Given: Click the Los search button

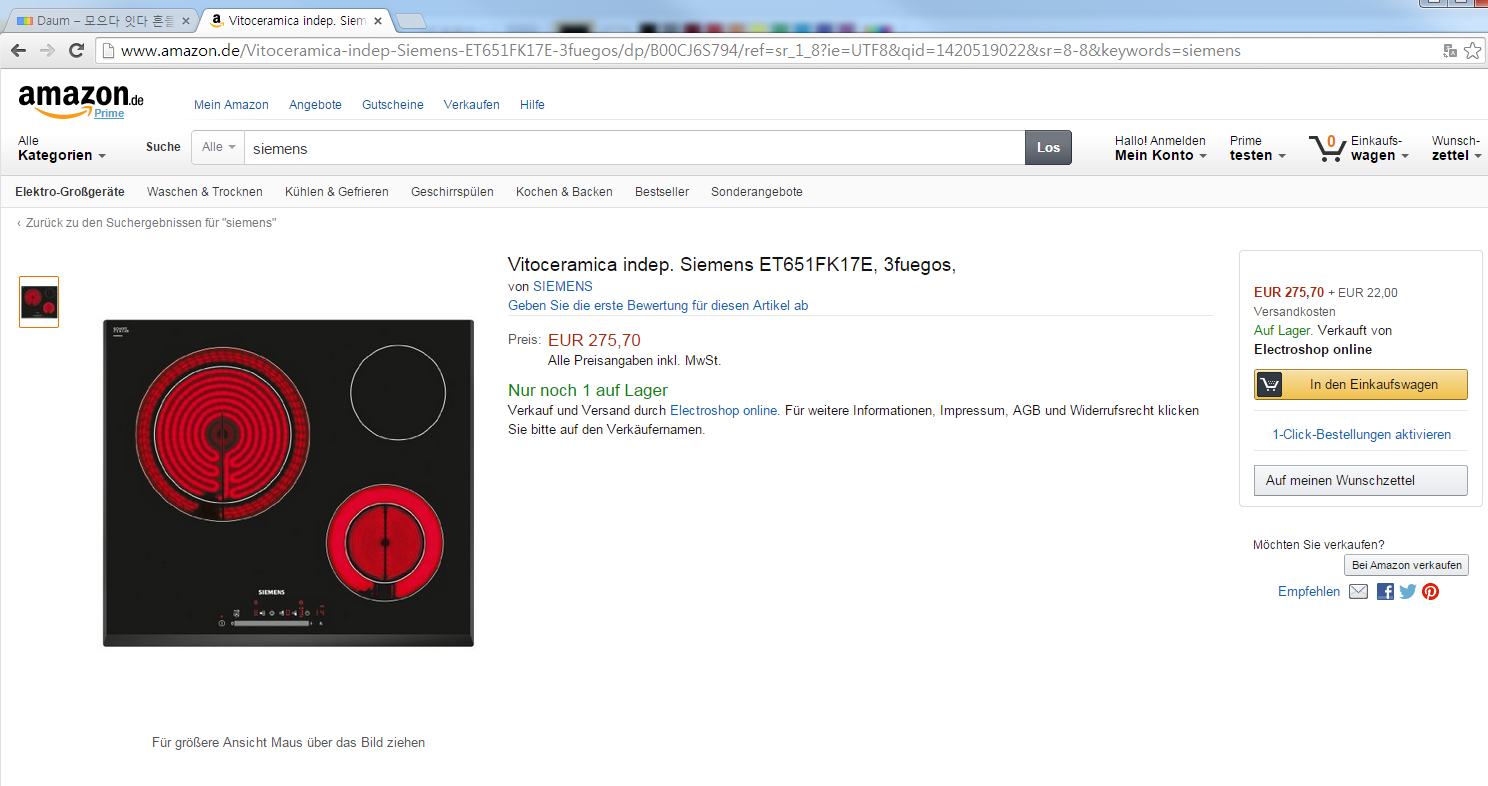Looking at the screenshot, I should point(1048,147).
